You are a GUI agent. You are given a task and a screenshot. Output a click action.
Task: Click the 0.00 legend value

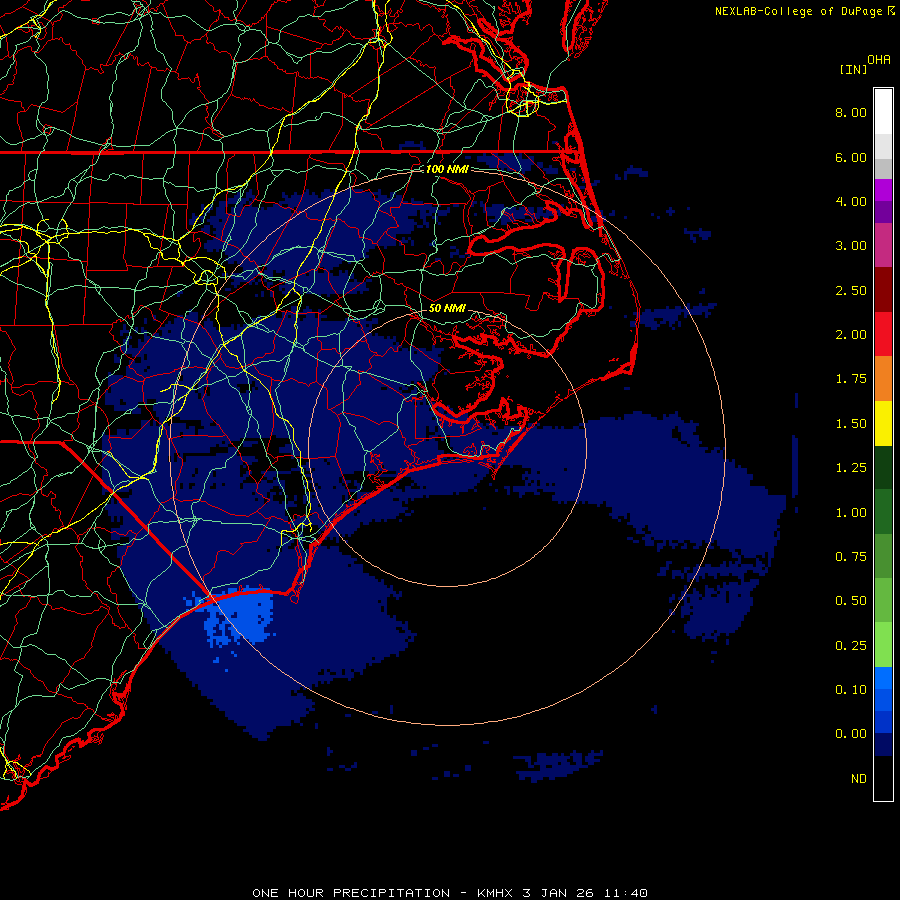coord(851,734)
